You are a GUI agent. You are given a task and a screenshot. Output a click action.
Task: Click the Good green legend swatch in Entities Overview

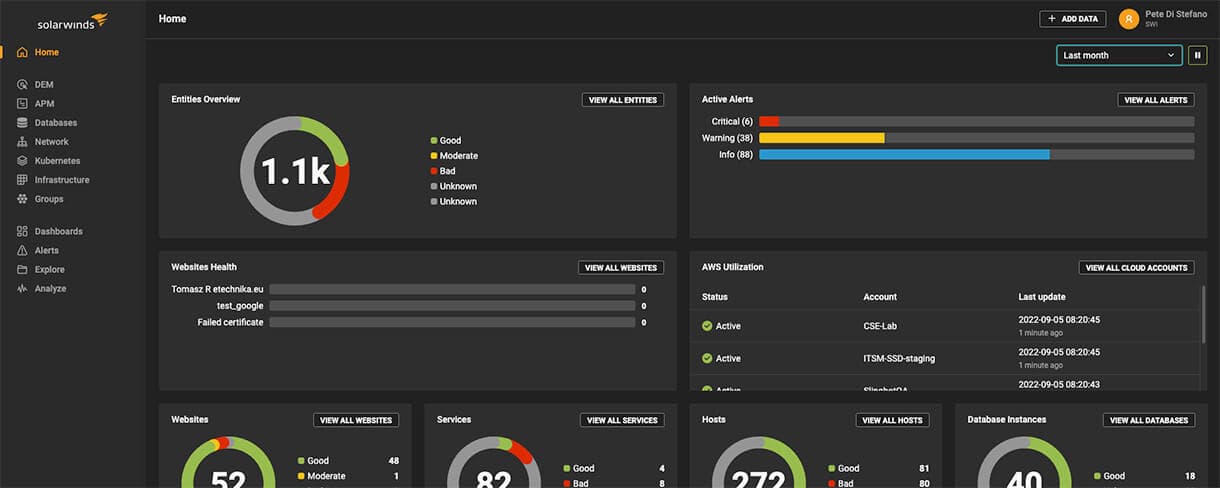434,141
